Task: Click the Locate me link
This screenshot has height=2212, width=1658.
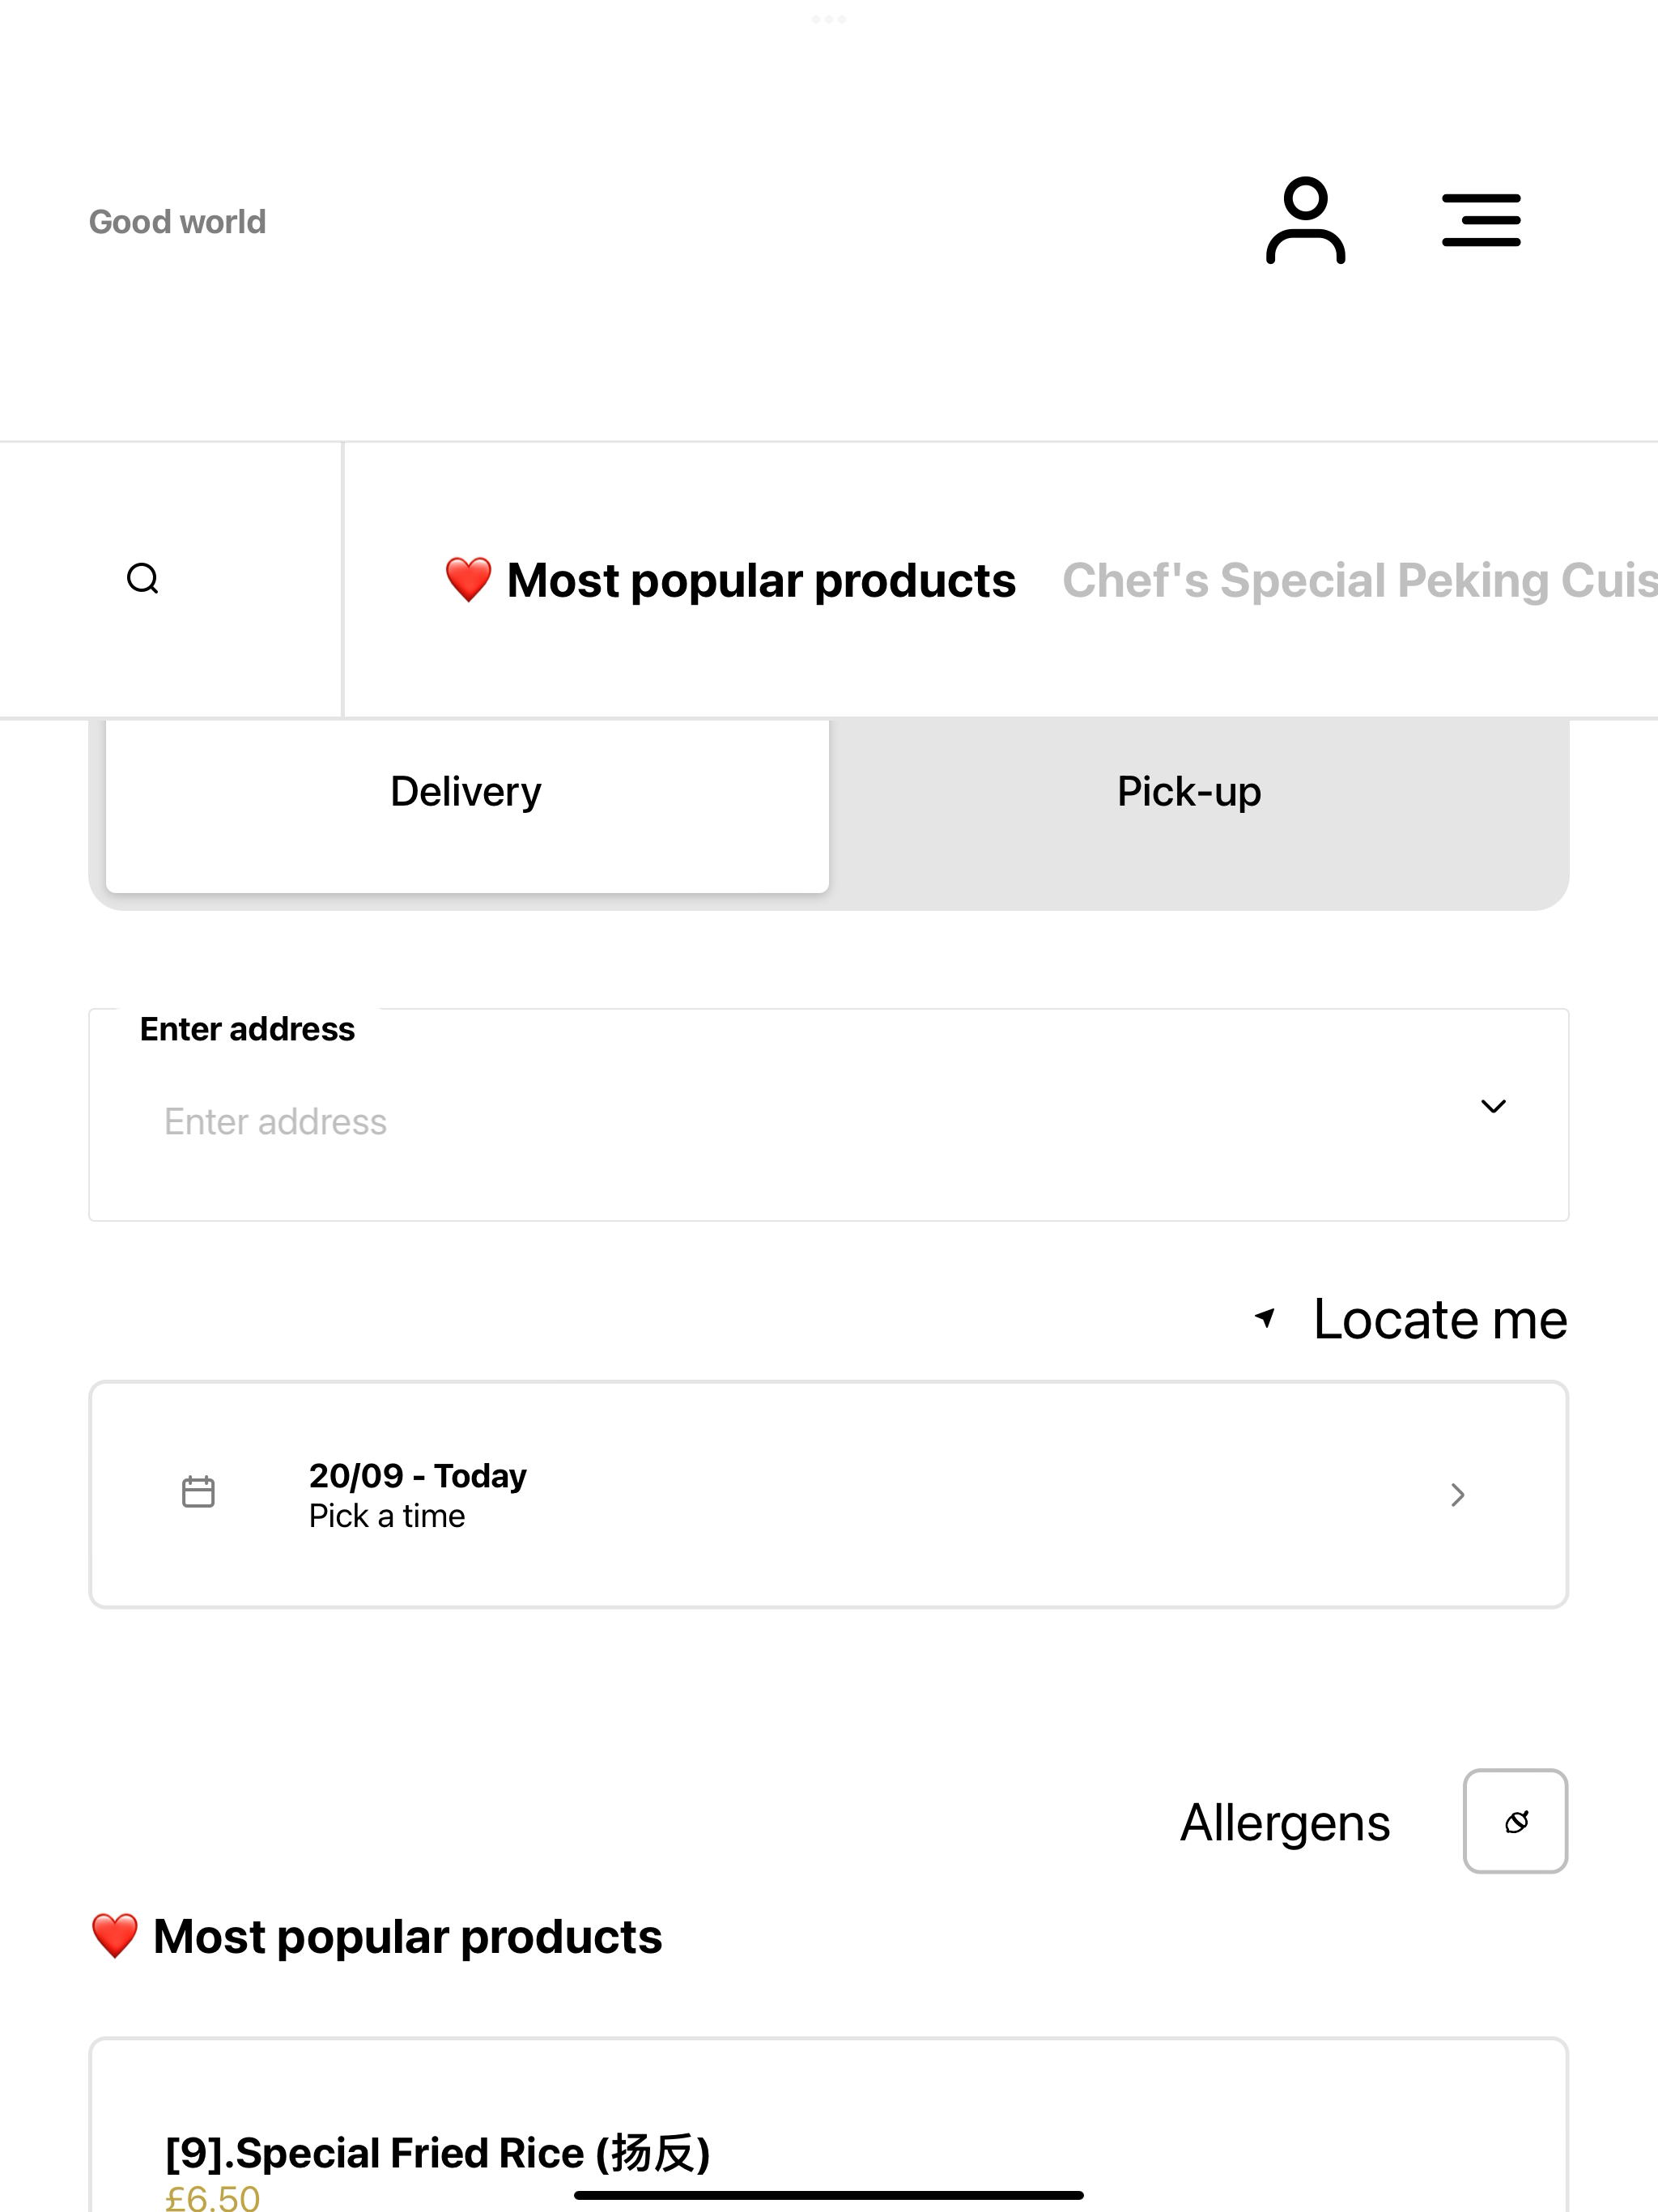Action: click(1440, 1319)
